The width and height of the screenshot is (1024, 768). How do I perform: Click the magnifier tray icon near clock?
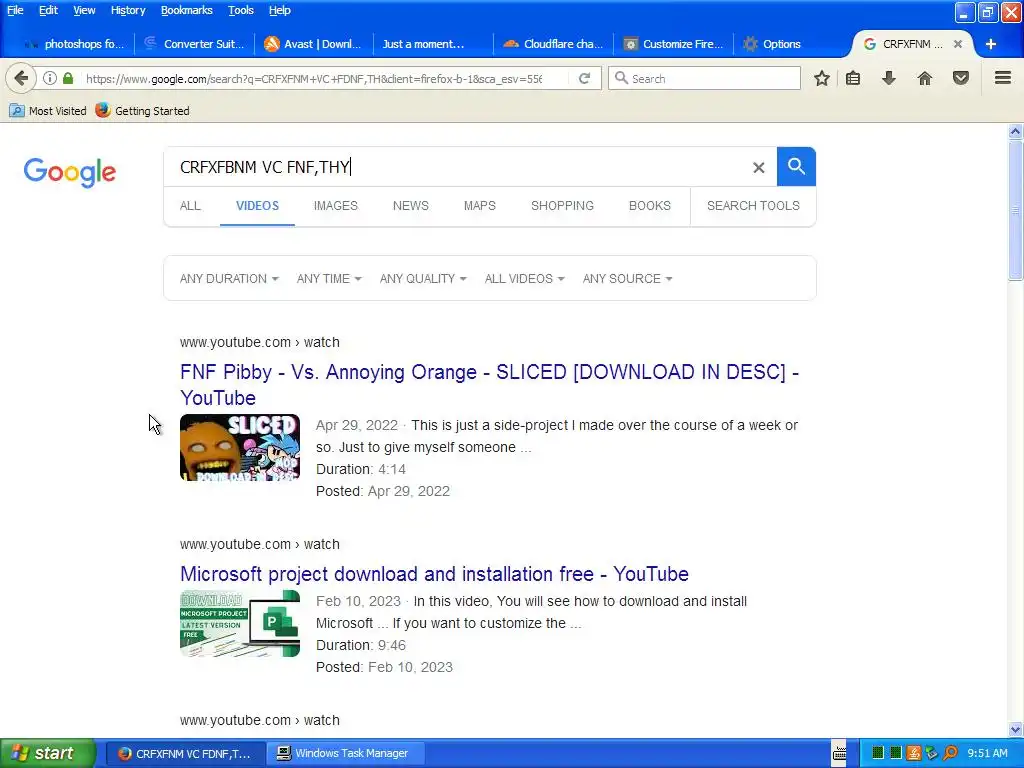[950, 754]
